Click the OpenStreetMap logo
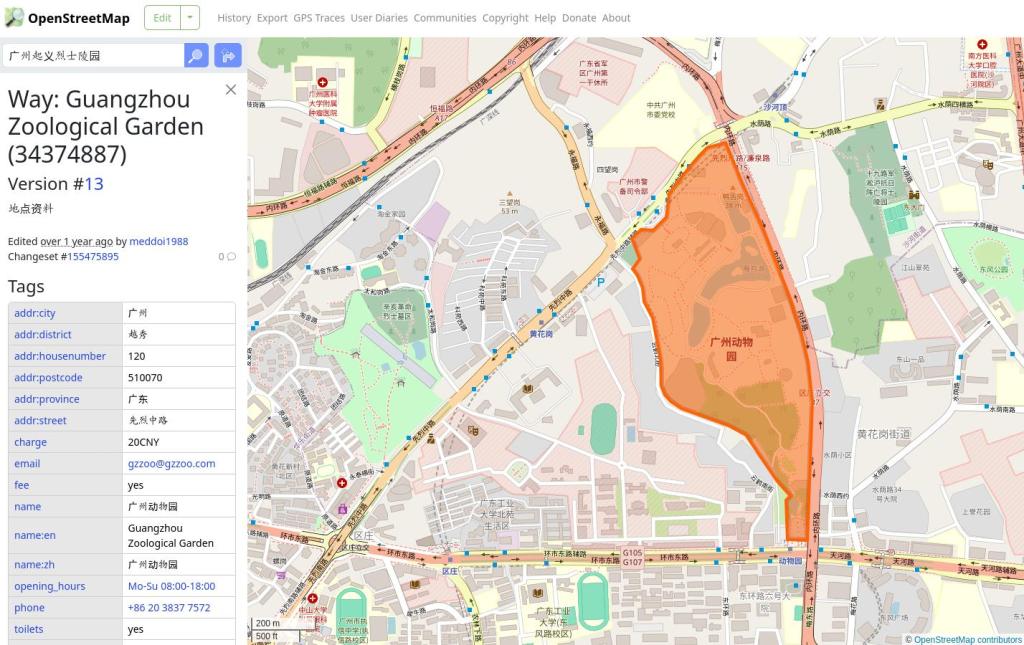The height and width of the screenshot is (645, 1024). [67, 18]
